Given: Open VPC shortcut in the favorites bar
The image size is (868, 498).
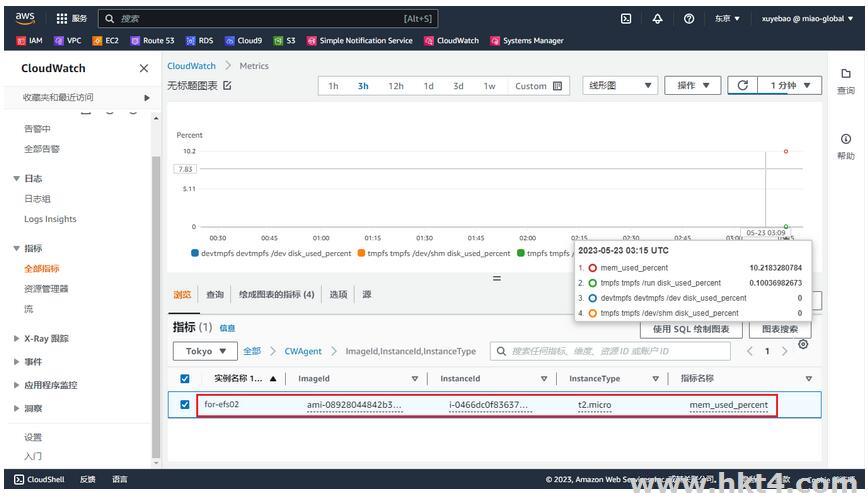Looking at the screenshot, I should (68, 40).
